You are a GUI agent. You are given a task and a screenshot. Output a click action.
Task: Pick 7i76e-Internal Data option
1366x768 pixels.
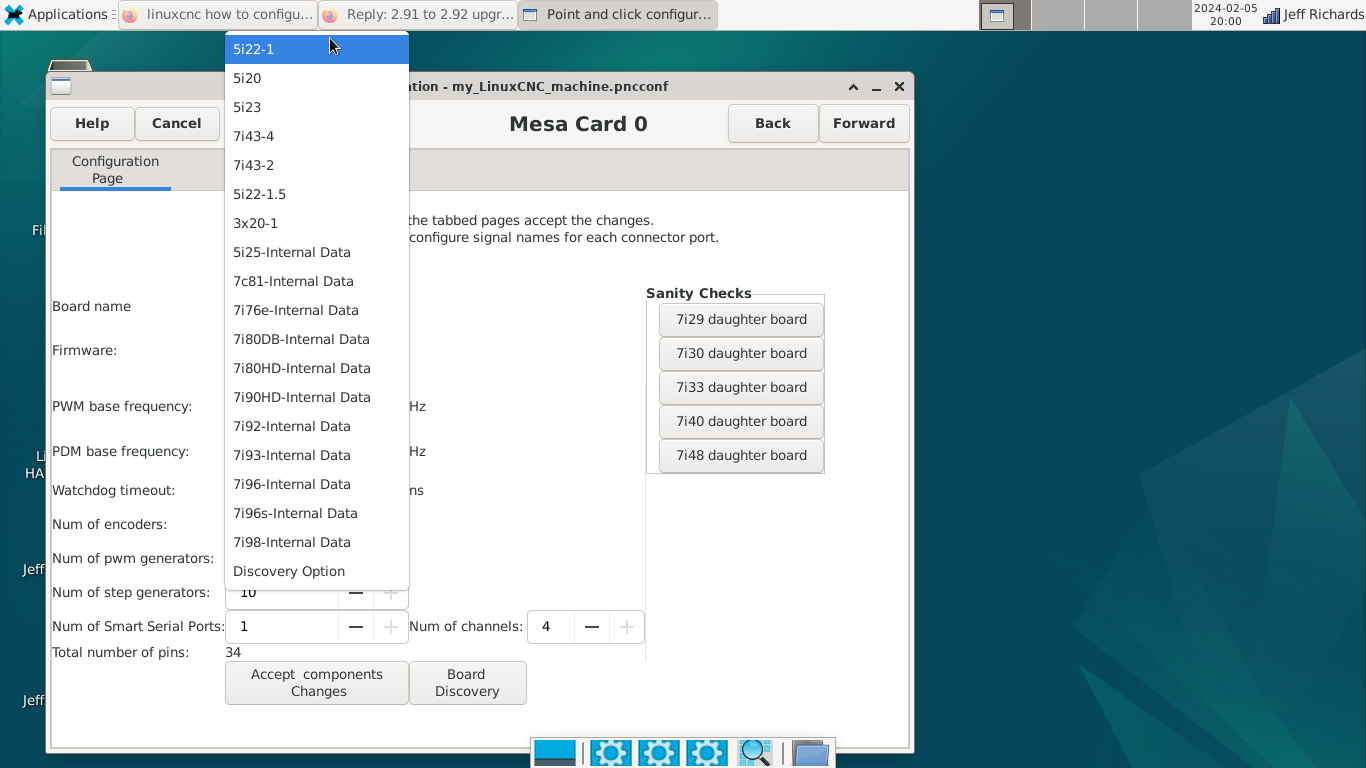(x=317, y=310)
